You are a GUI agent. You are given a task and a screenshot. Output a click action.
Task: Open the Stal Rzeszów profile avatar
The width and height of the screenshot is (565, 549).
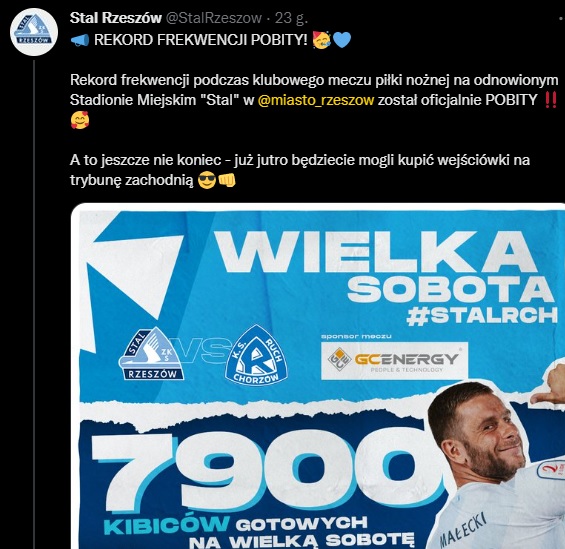[34, 32]
